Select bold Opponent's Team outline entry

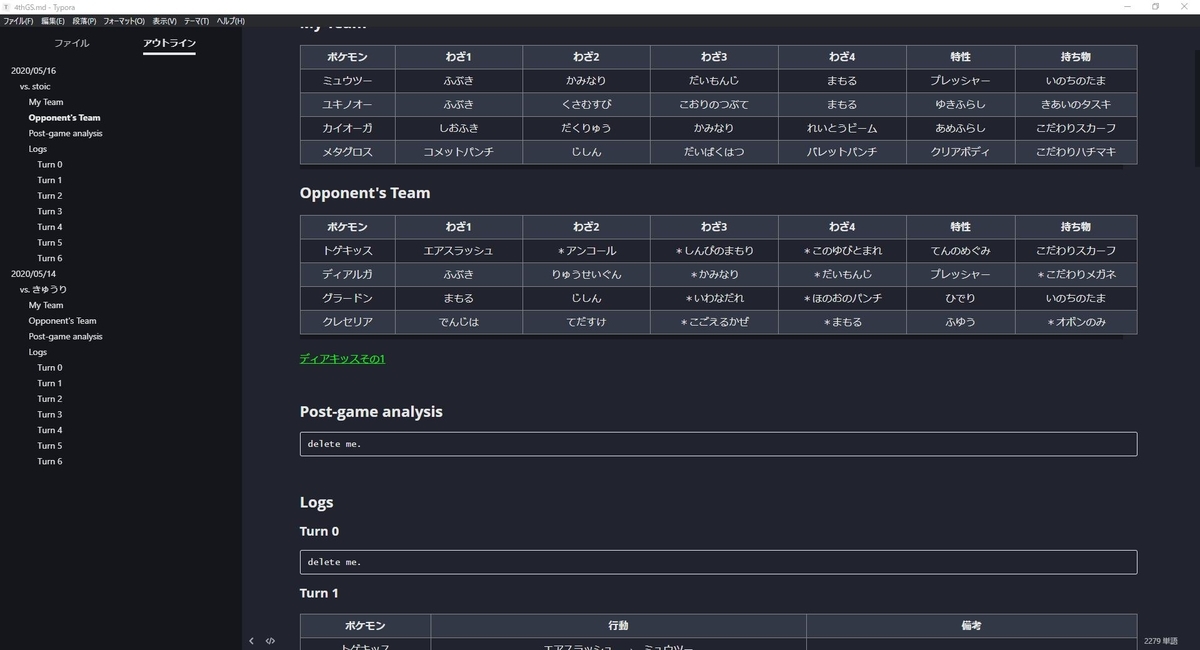click(65, 118)
